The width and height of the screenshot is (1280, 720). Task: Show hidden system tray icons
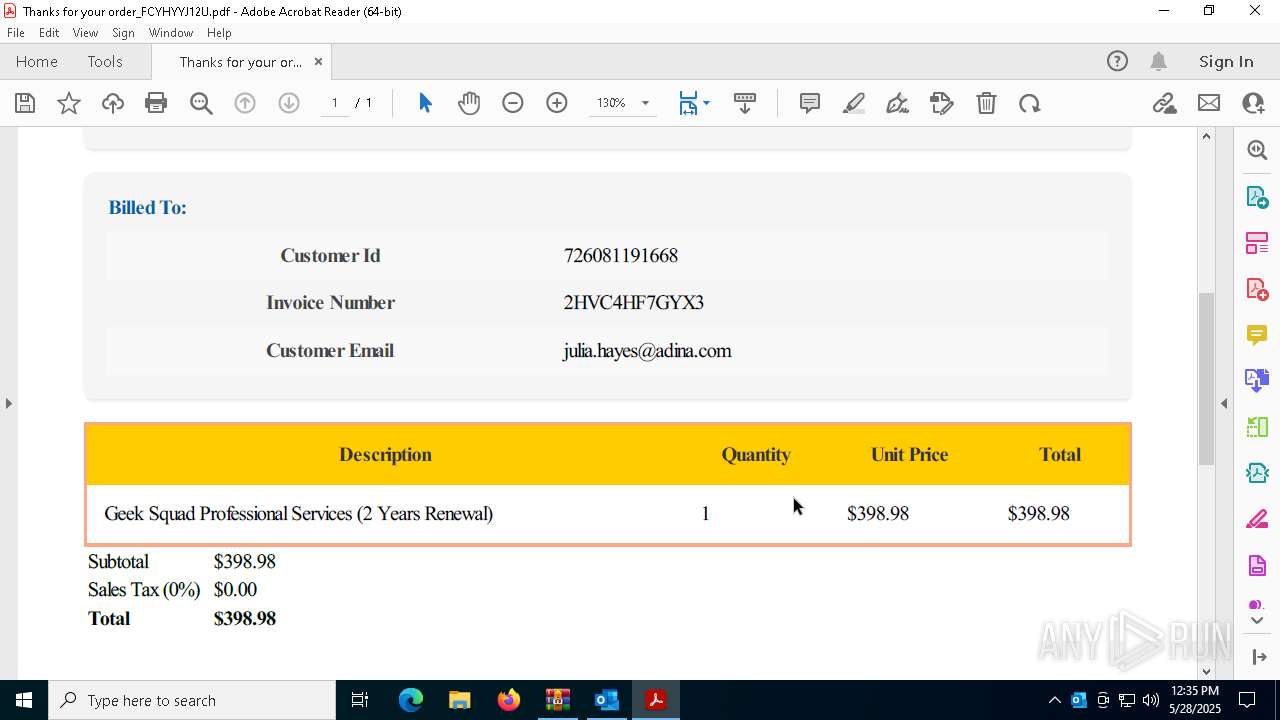coord(1054,700)
